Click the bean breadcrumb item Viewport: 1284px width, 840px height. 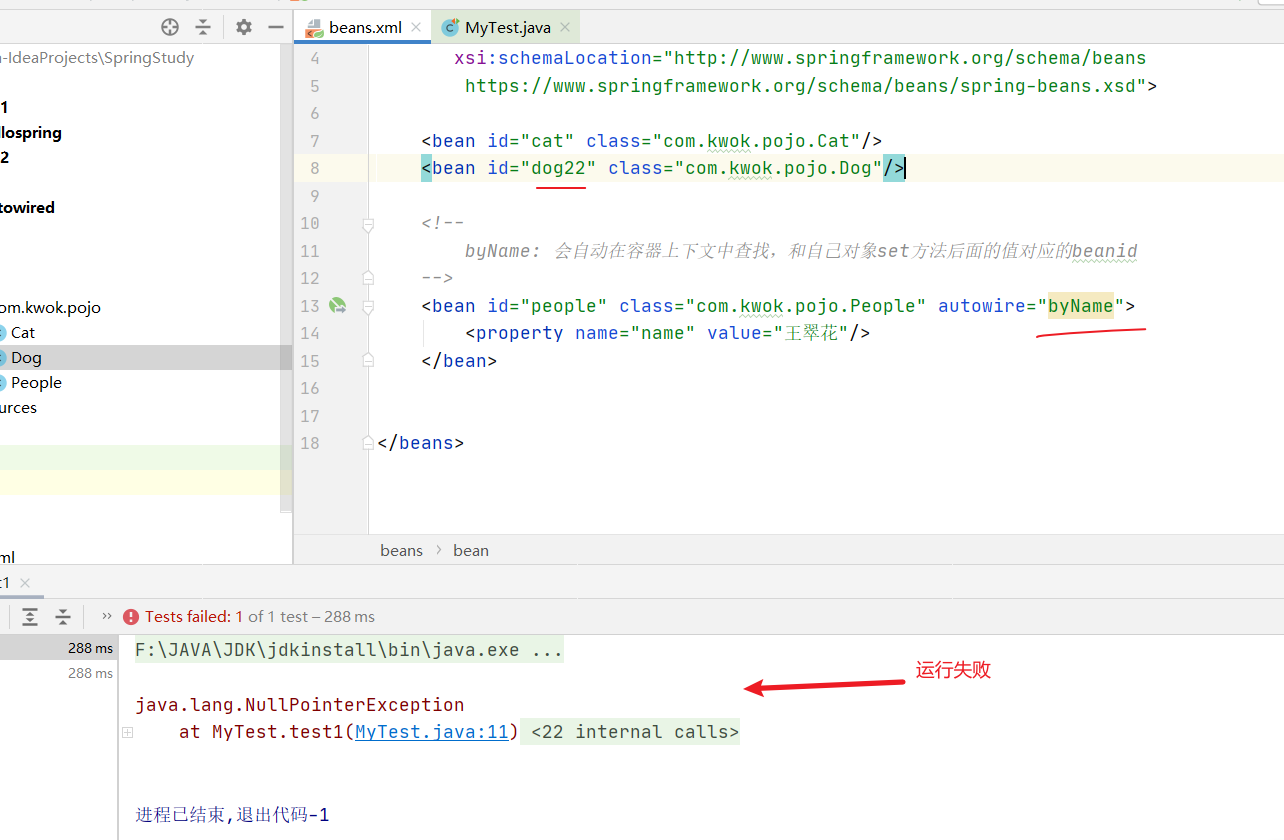471,550
